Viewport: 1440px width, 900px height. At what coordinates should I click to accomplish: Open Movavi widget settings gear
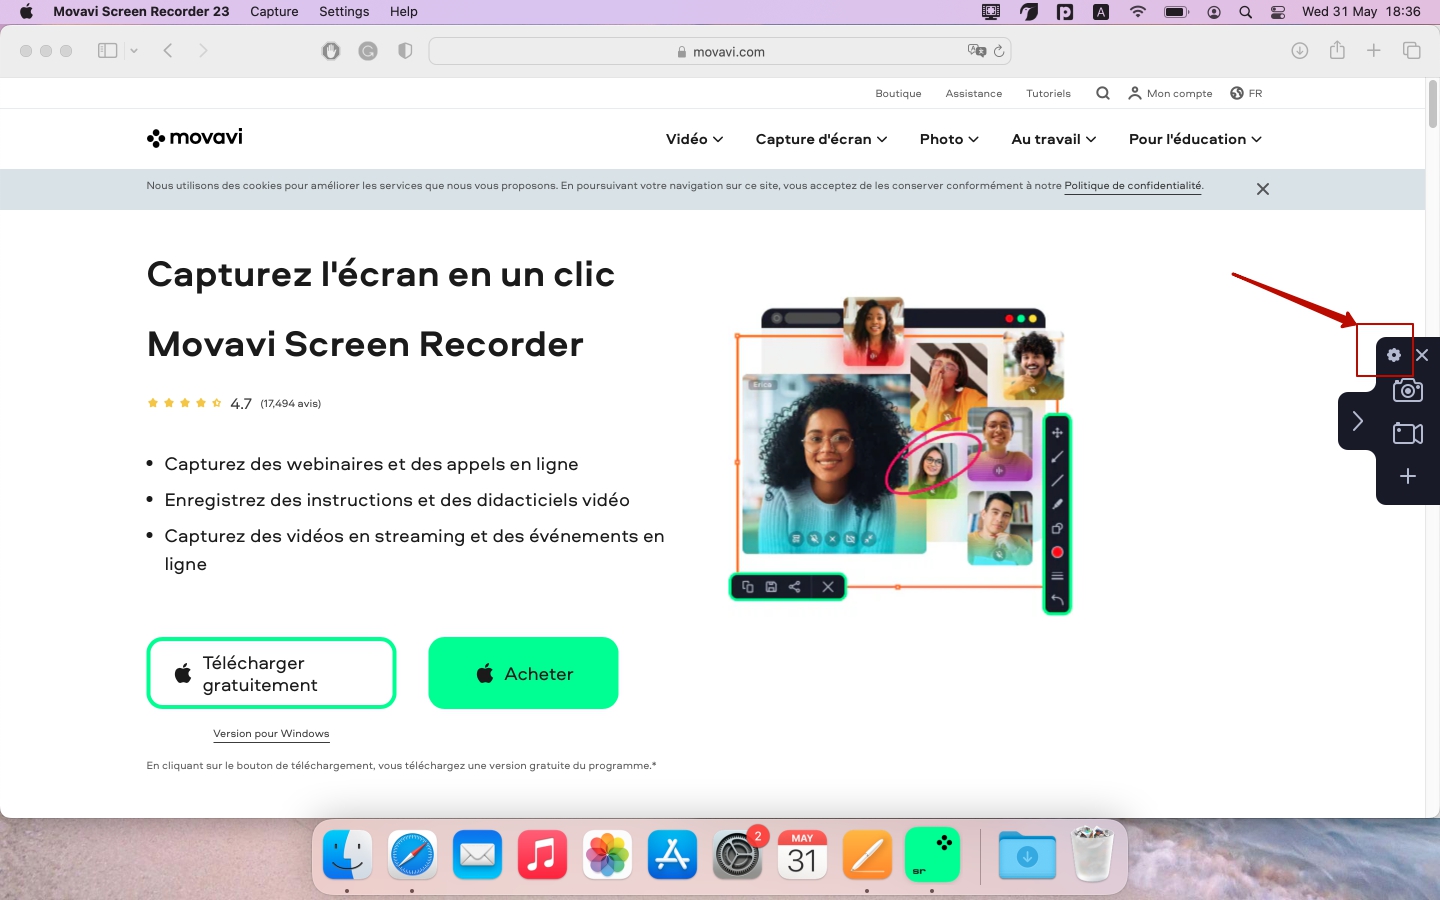[x=1393, y=355]
